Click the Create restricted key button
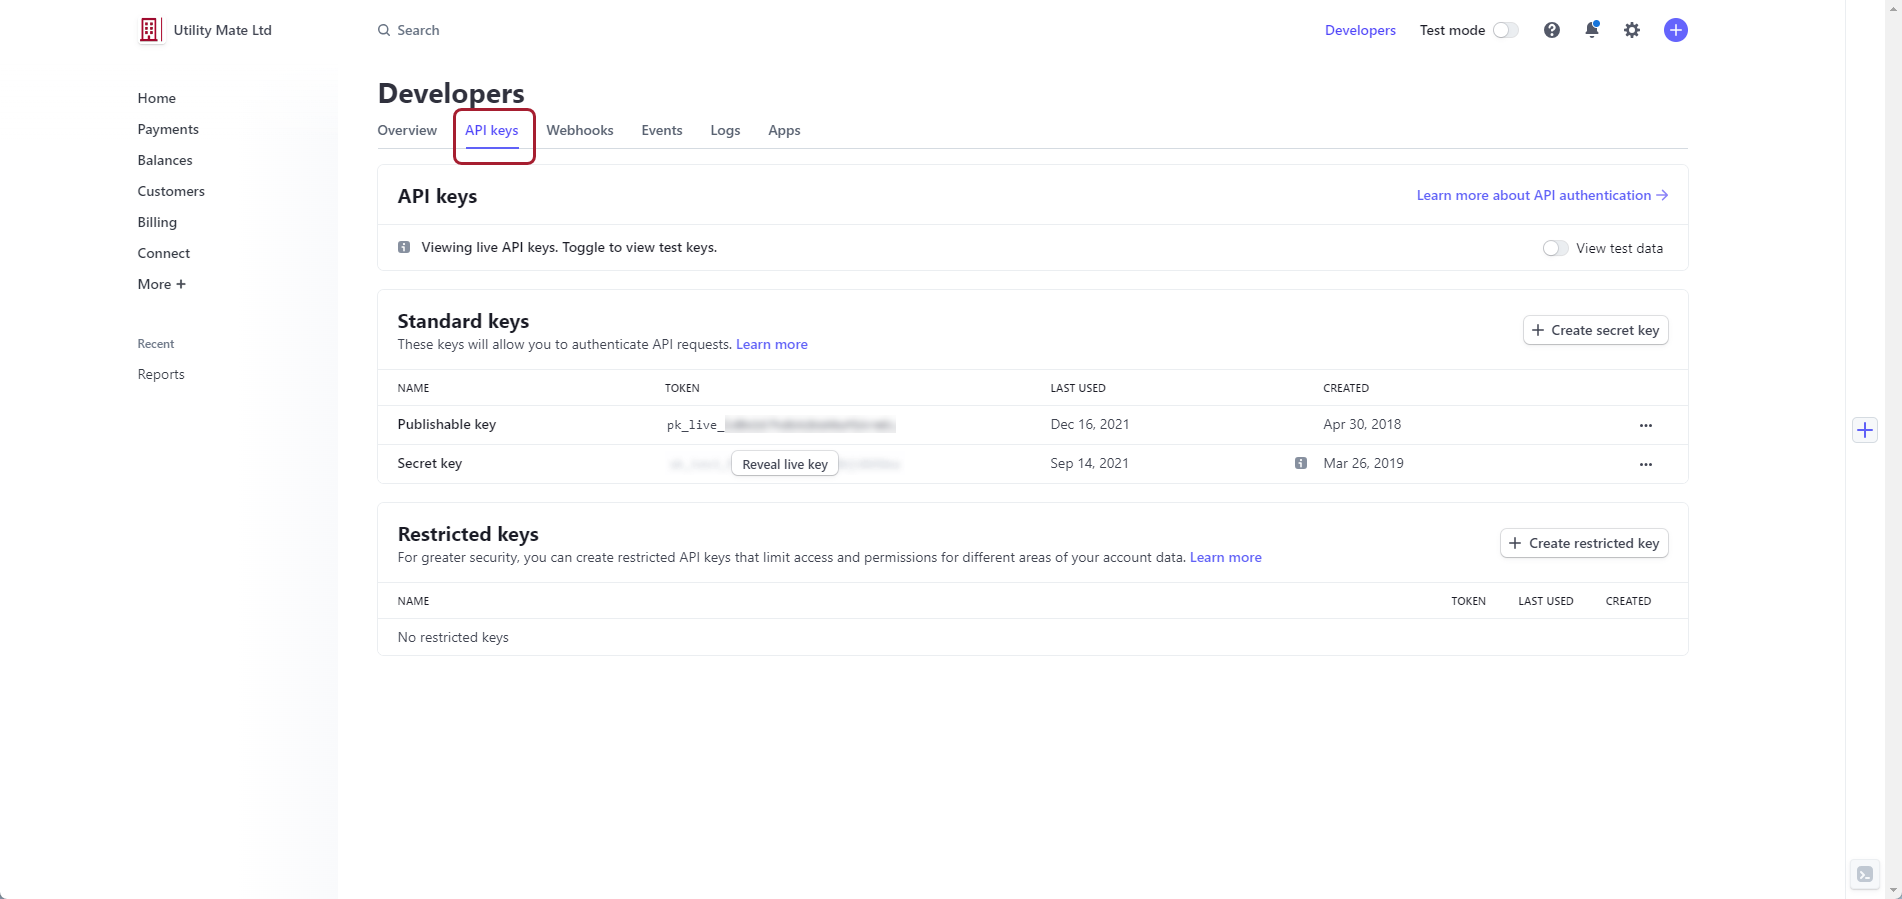This screenshot has width=1902, height=899. tap(1584, 543)
